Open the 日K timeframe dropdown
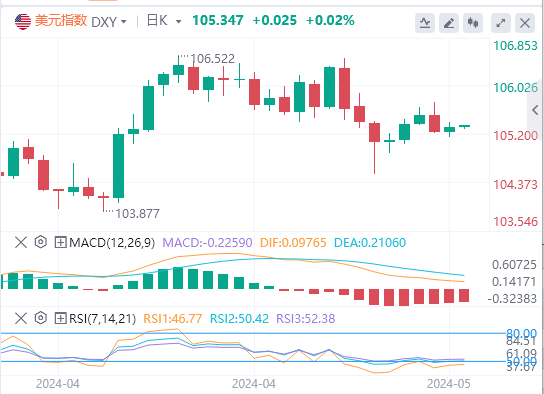 (x=164, y=21)
